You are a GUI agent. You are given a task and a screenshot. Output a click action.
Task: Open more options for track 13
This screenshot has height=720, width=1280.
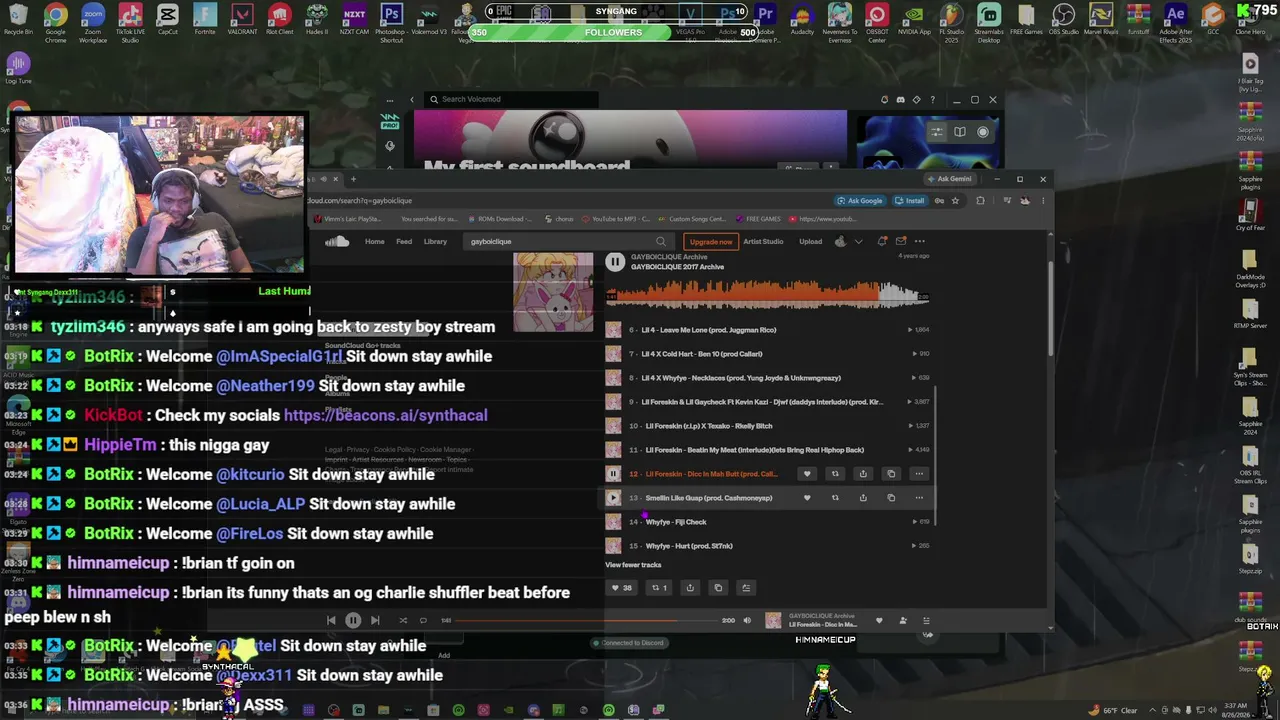coord(919,498)
